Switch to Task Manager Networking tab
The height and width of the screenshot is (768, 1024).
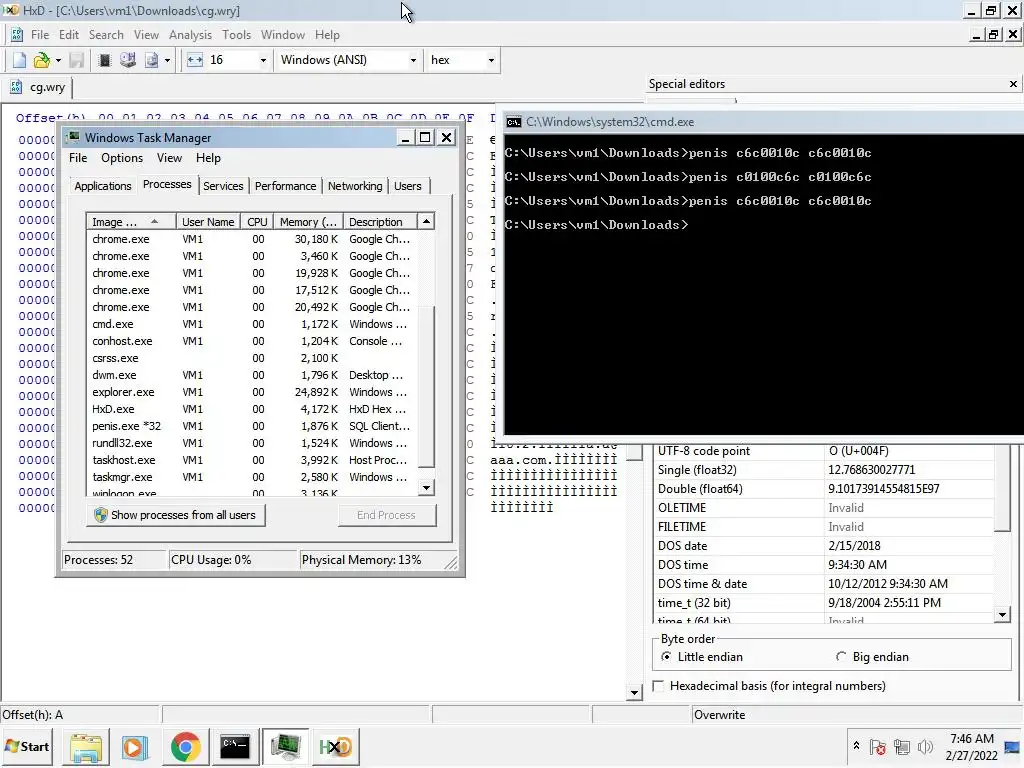click(355, 186)
